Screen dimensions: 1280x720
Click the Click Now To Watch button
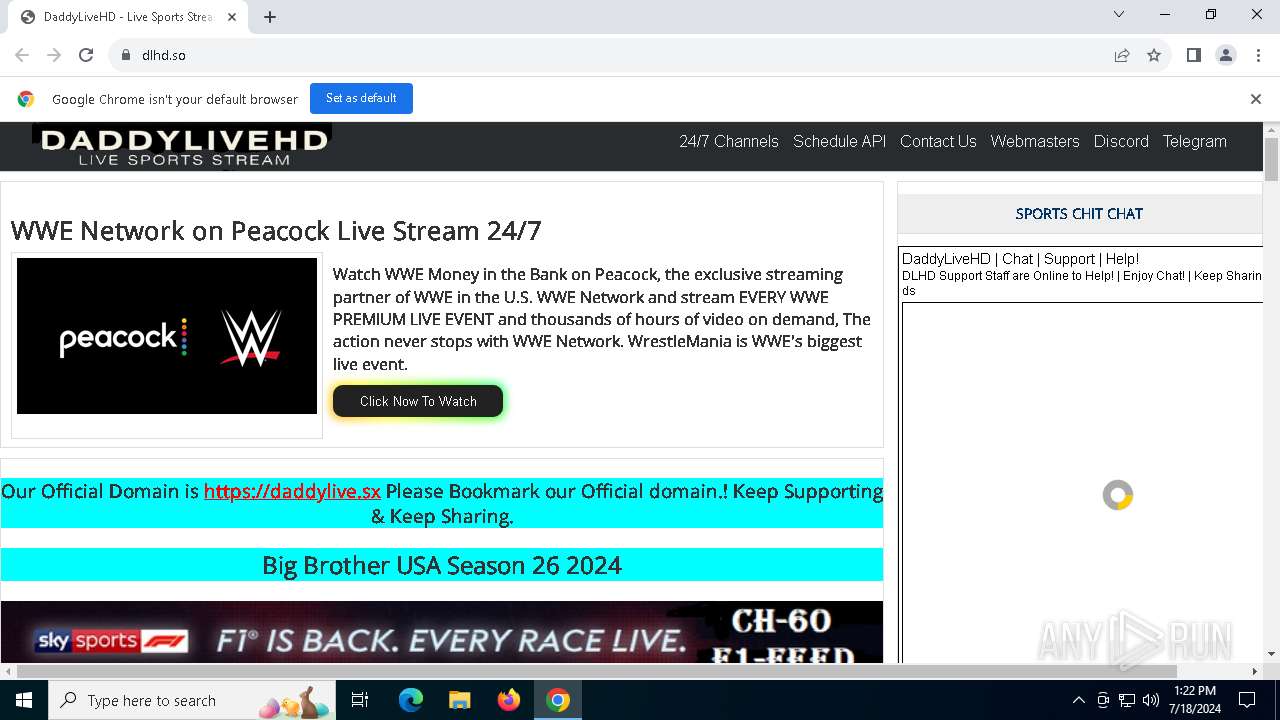(418, 401)
